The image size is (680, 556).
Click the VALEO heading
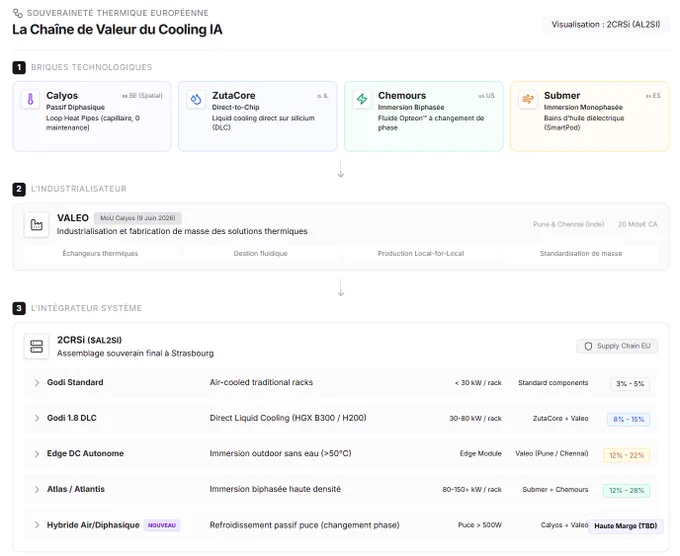tap(73, 218)
